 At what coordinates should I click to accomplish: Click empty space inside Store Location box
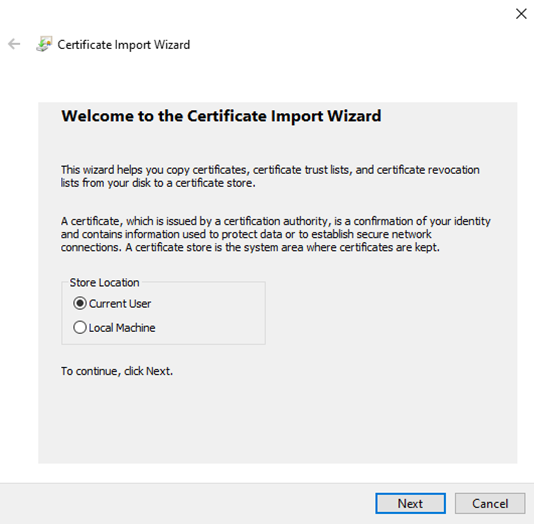(x=211, y=315)
